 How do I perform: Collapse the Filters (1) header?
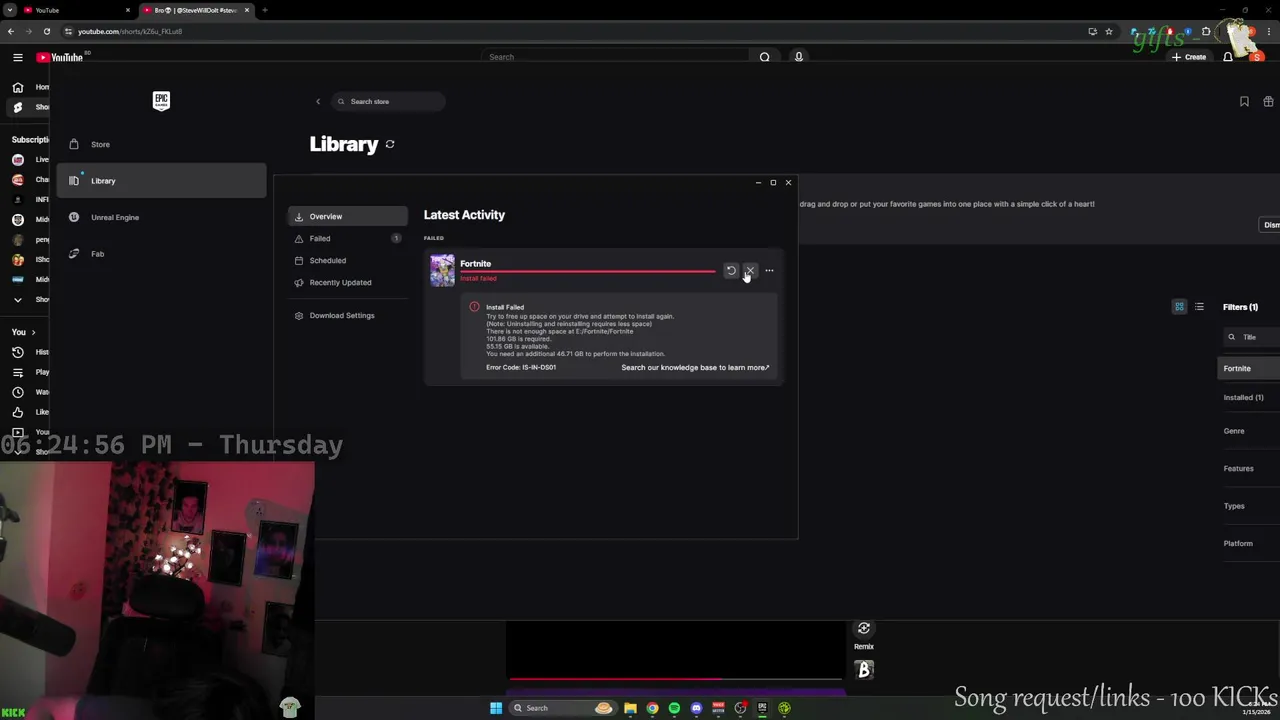[1241, 307]
